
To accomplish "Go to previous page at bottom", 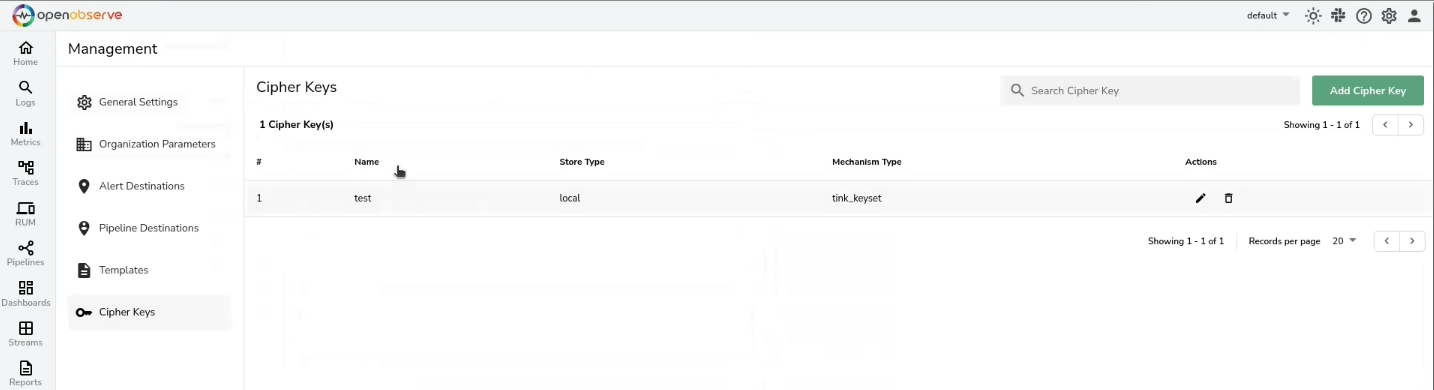I will click(1386, 241).
